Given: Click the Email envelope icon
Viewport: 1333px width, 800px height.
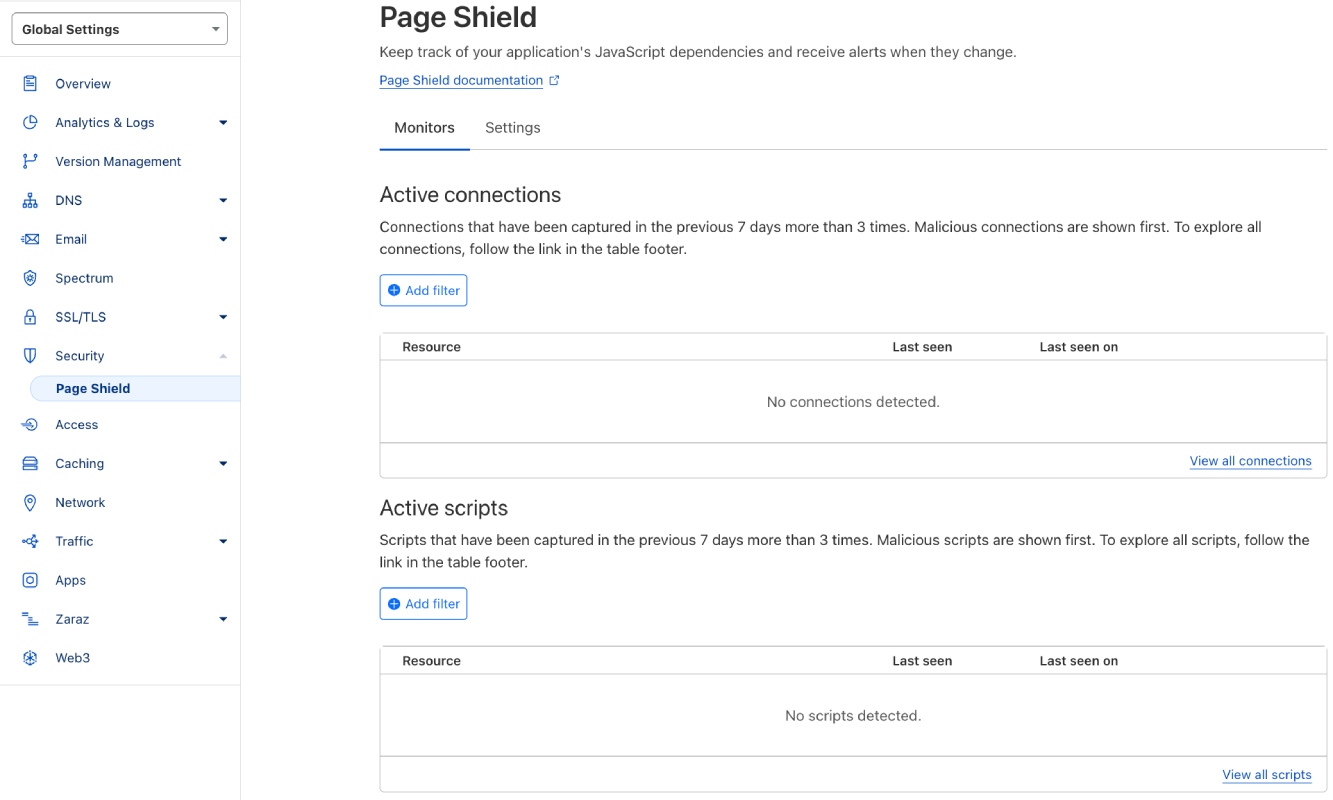Looking at the screenshot, I should pyautogui.click(x=30, y=239).
